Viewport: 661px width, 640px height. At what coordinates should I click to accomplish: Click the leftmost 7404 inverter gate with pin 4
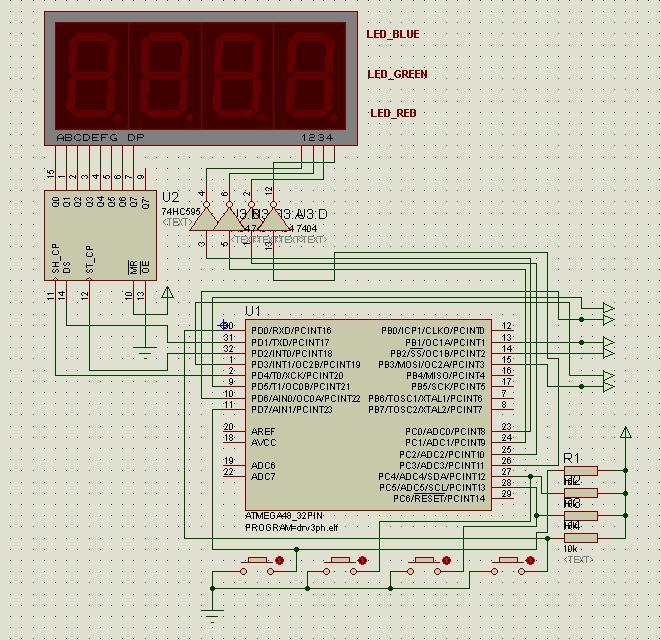(x=205, y=219)
